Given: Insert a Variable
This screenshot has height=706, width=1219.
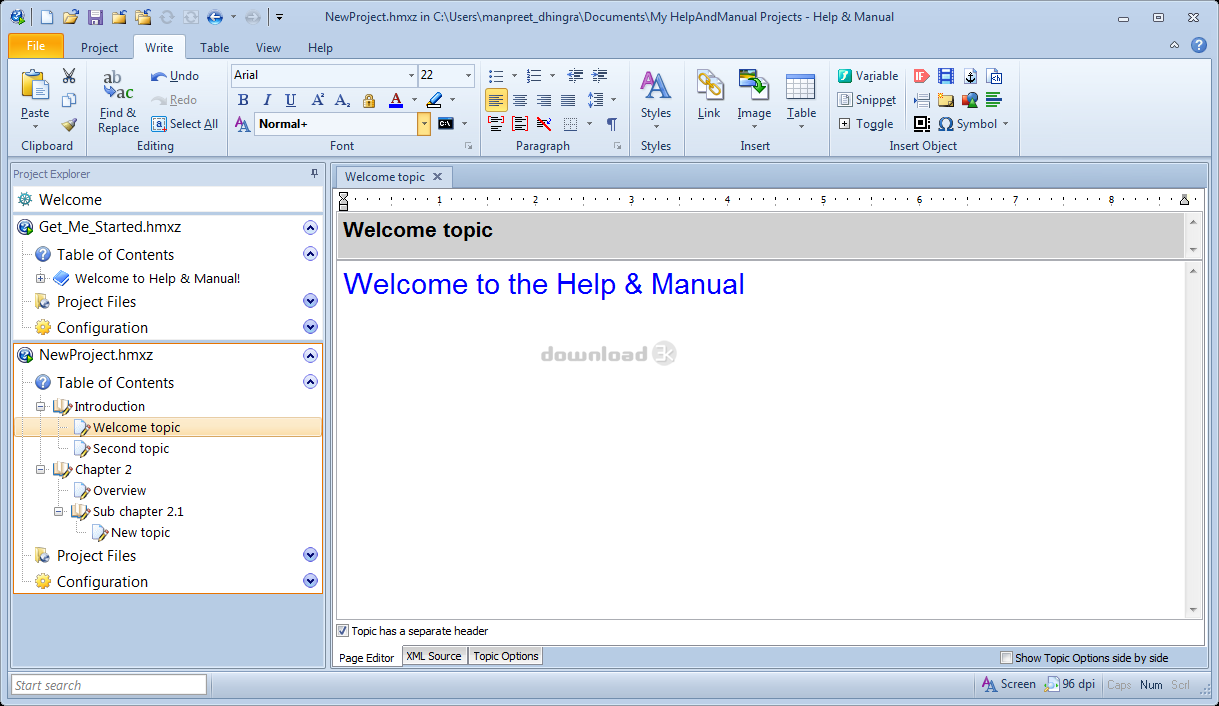Looking at the screenshot, I should click(x=868, y=76).
